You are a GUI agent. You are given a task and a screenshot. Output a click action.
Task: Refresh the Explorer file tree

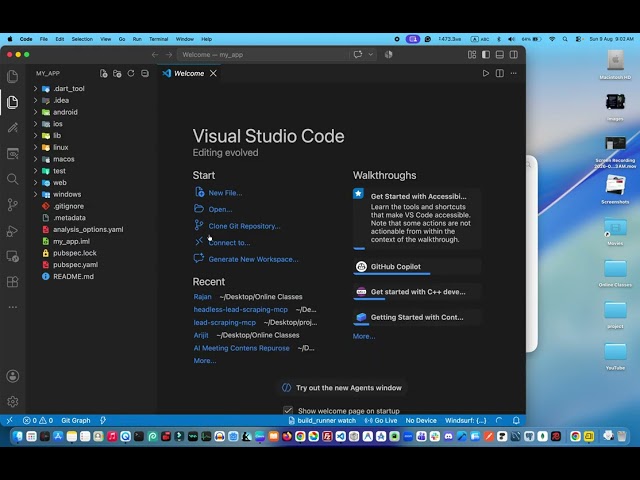tap(131, 73)
